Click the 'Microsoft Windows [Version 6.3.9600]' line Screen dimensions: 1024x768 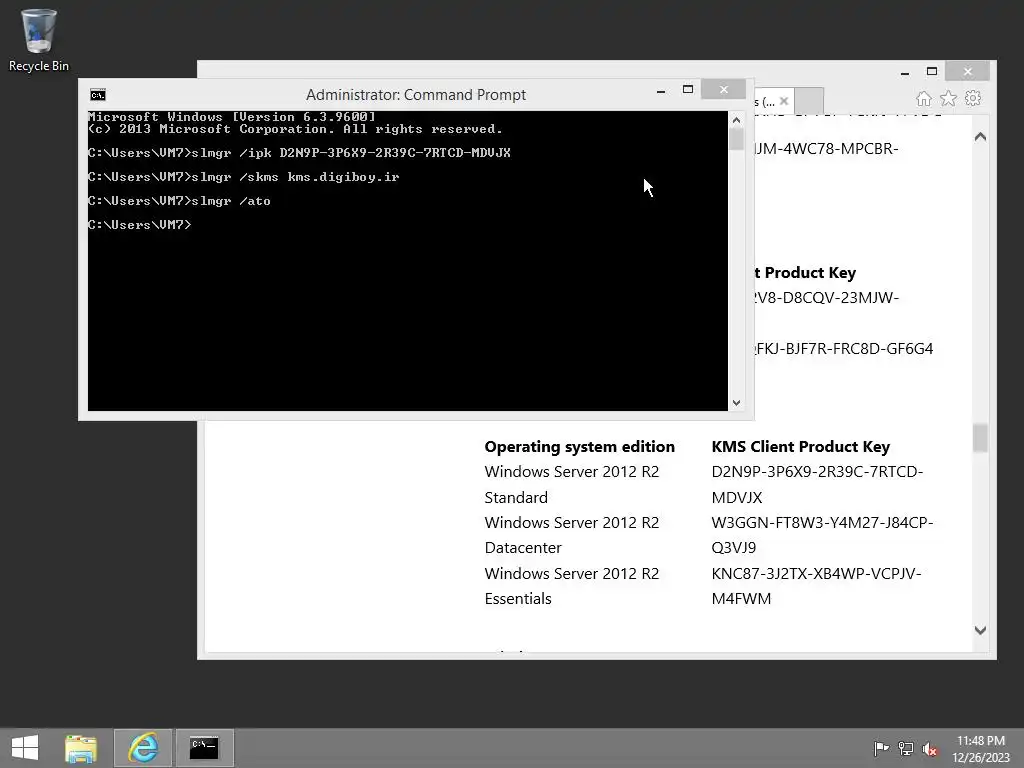coord(232,117)
